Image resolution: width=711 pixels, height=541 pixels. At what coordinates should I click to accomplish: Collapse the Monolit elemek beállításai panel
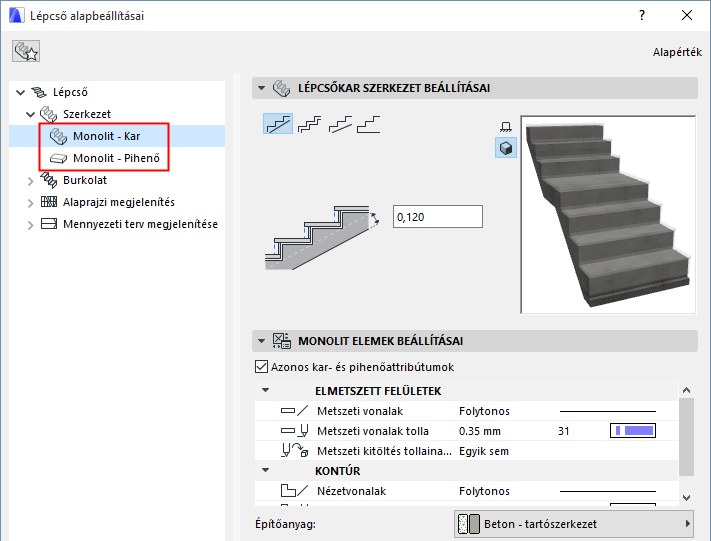[262, 341]
